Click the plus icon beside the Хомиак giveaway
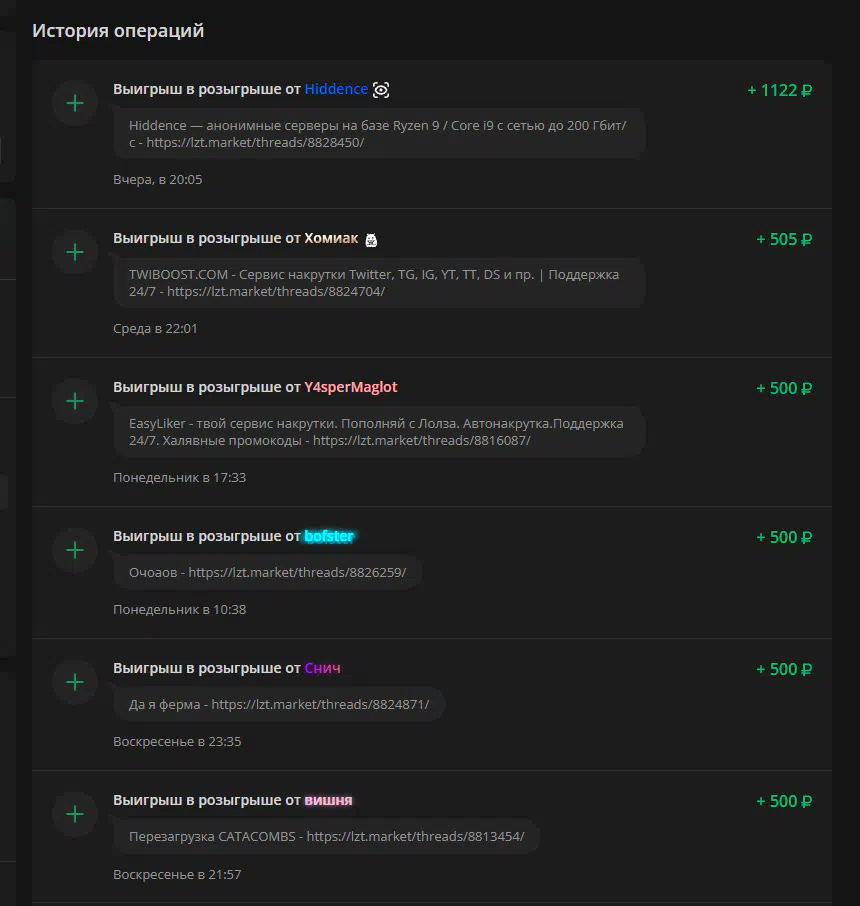860x906 pixels. tap(75, 253)
